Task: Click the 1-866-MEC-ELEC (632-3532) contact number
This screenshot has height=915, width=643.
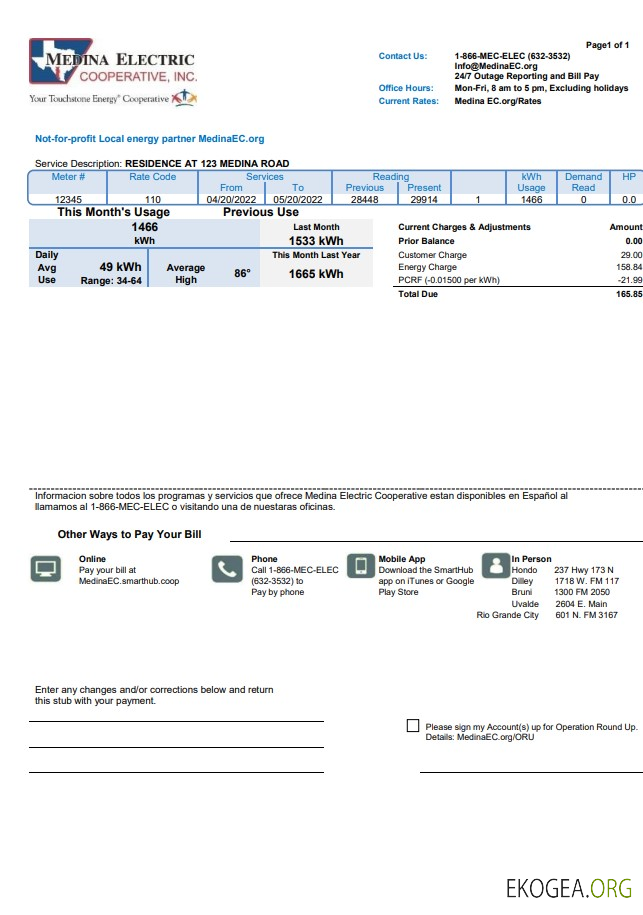Action: click(x=512, y=56)
